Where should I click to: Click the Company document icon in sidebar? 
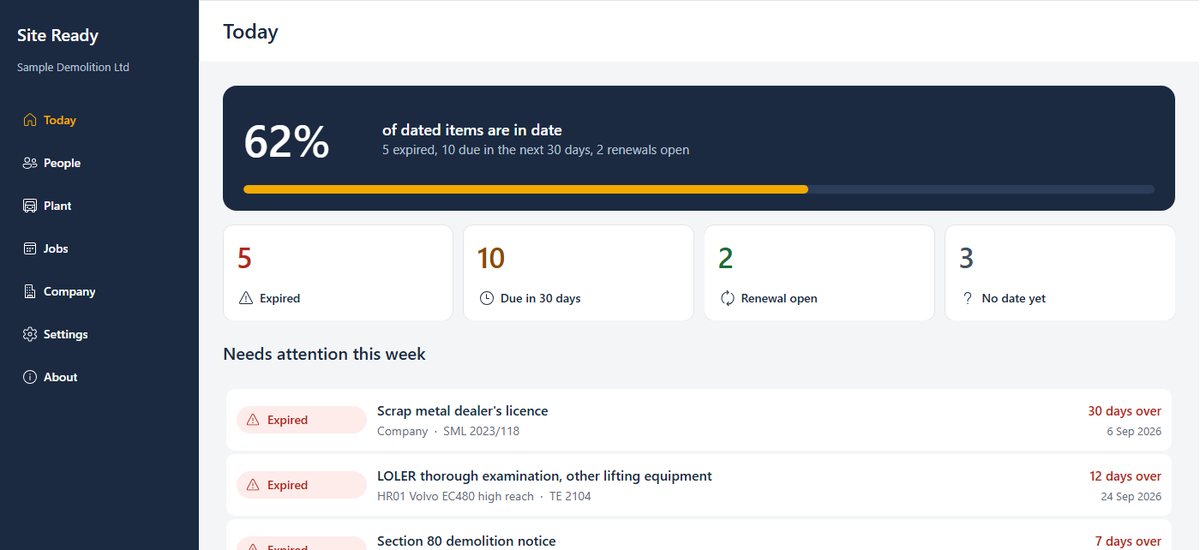(30, 292)
